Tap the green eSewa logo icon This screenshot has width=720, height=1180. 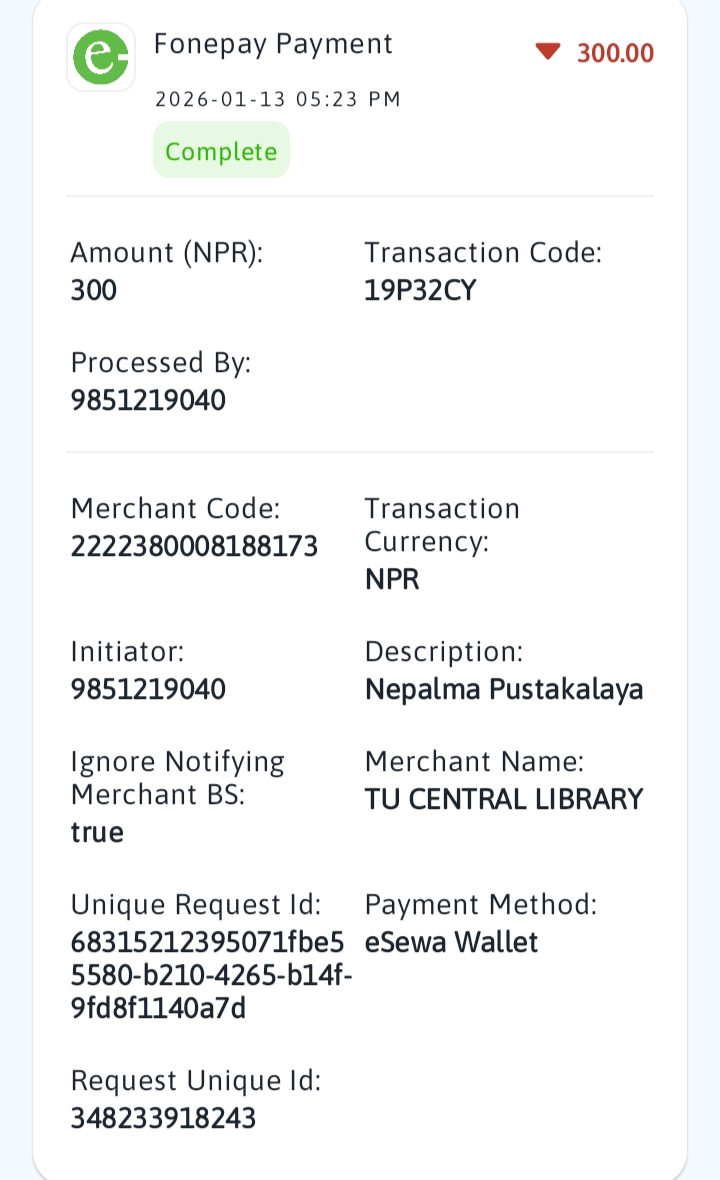tap(101, 58)
